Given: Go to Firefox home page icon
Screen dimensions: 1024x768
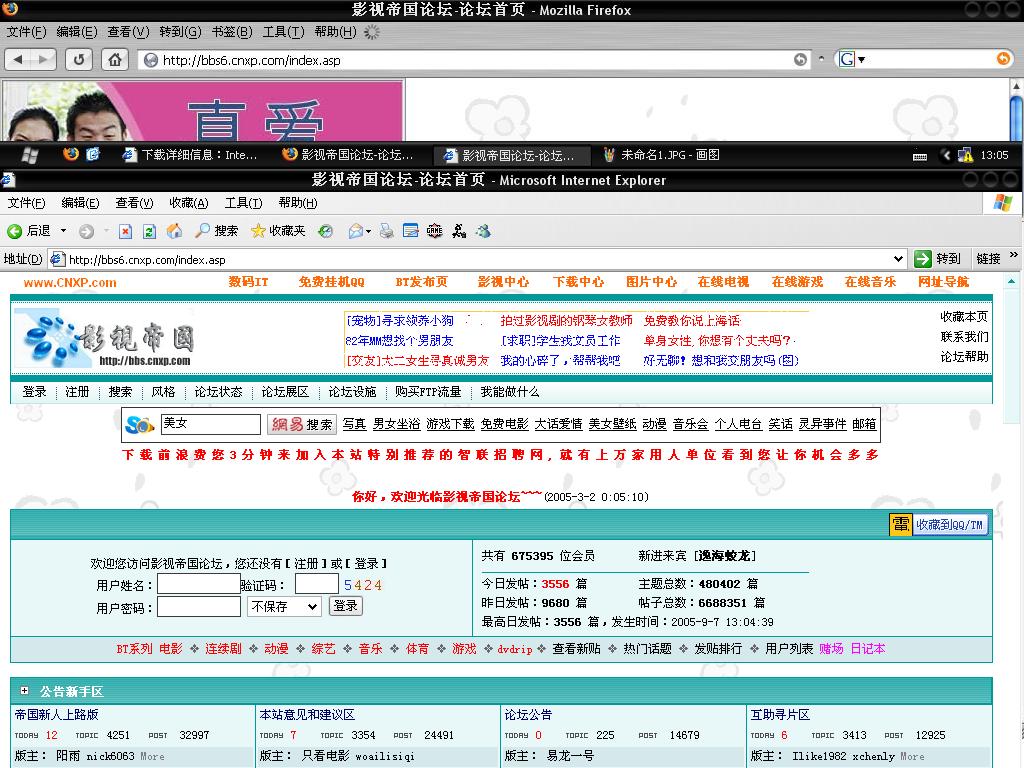Looking at the screenshot, I should (115, 59).
